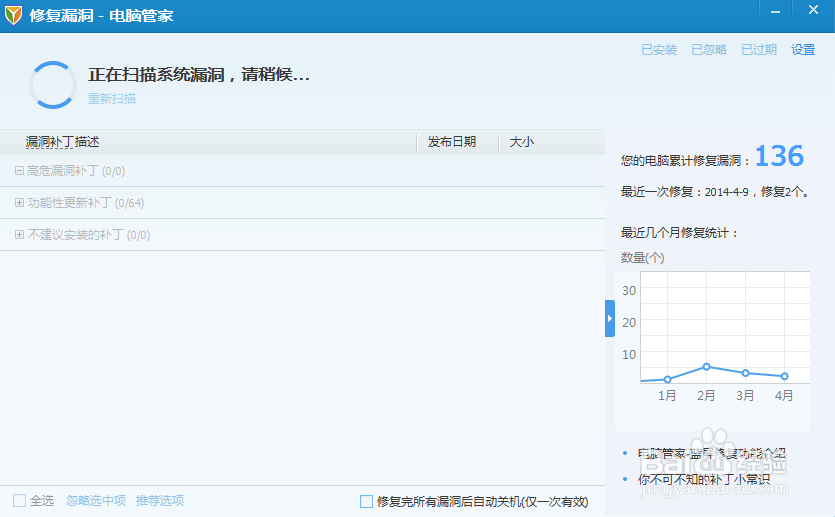The width and height of the screenshot is (835, 517).
Task: Open 设置 settings link
Action: point(803,50)
